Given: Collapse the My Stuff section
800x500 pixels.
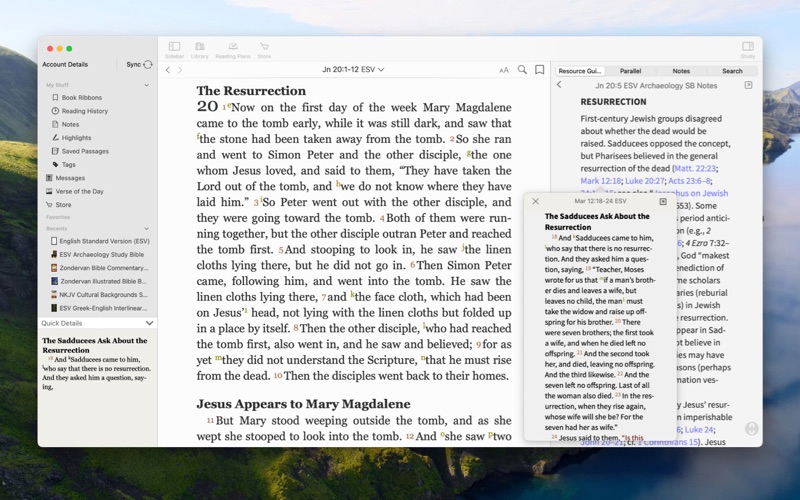Looking at the screenshot, I should pos(147,85).
